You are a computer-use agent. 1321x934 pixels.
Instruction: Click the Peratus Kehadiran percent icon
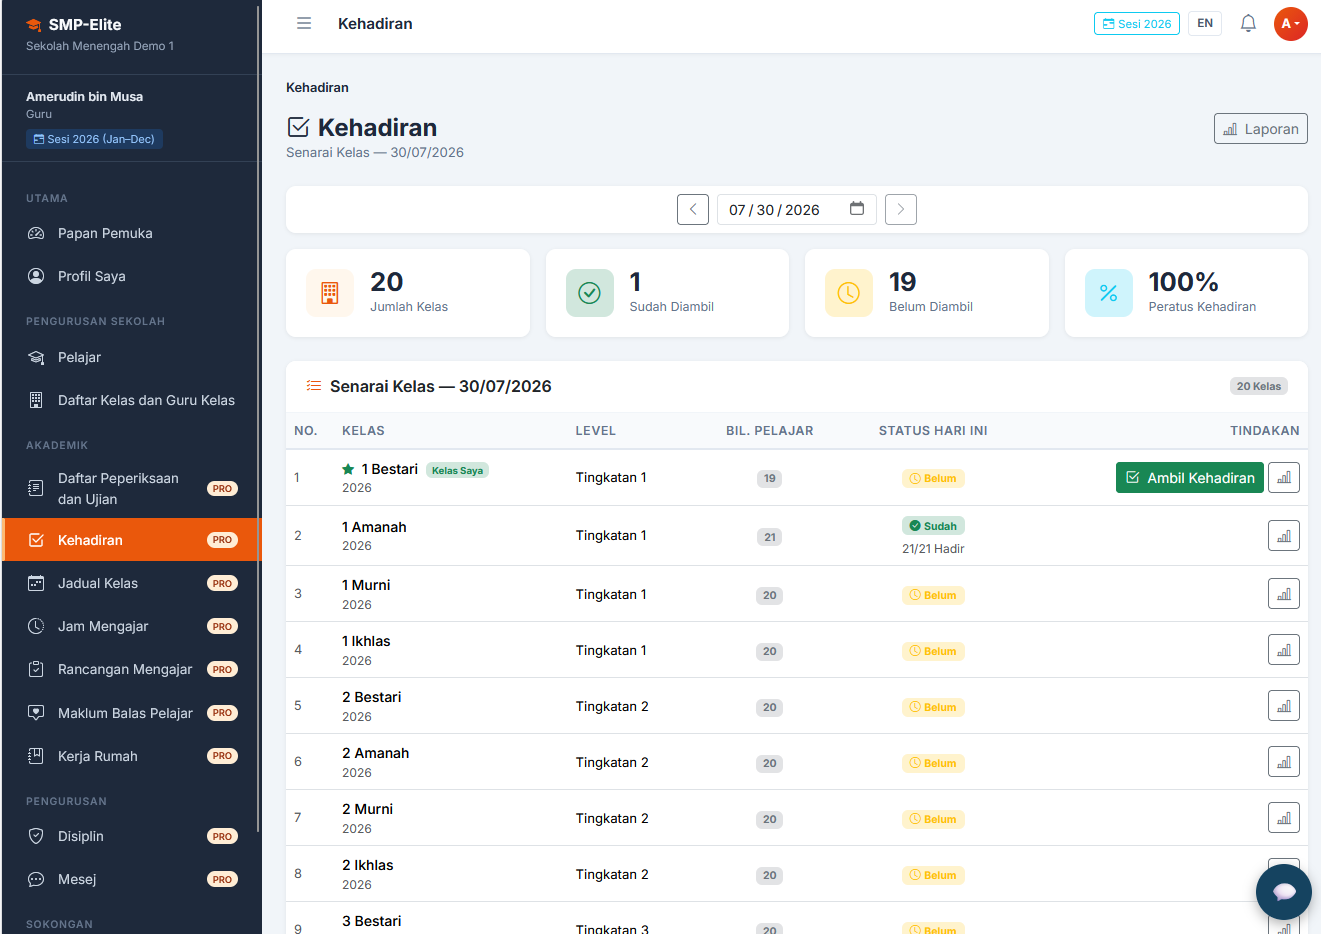tap(1109, 293)
